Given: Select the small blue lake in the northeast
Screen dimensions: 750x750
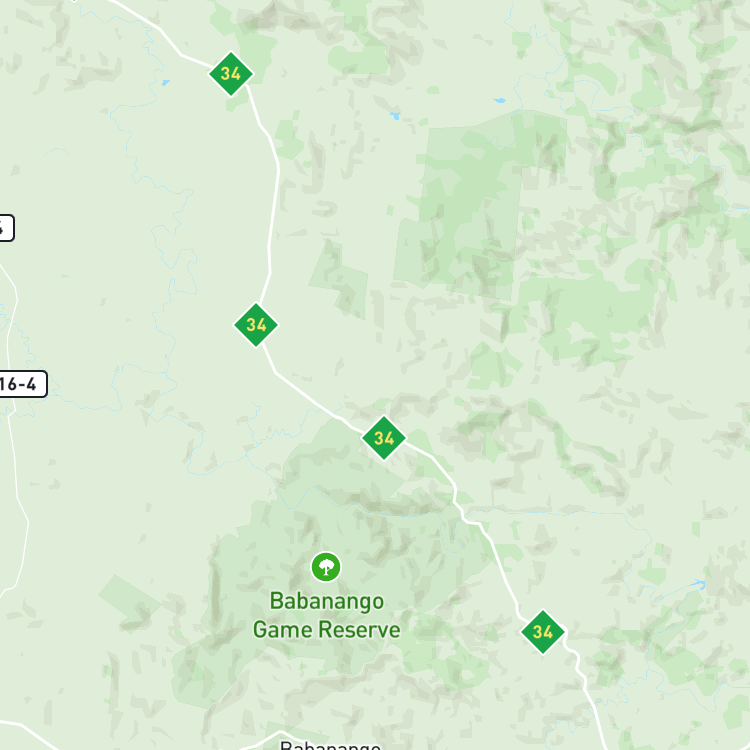Looking at the screenshot, I should click(x=499, y=100).
